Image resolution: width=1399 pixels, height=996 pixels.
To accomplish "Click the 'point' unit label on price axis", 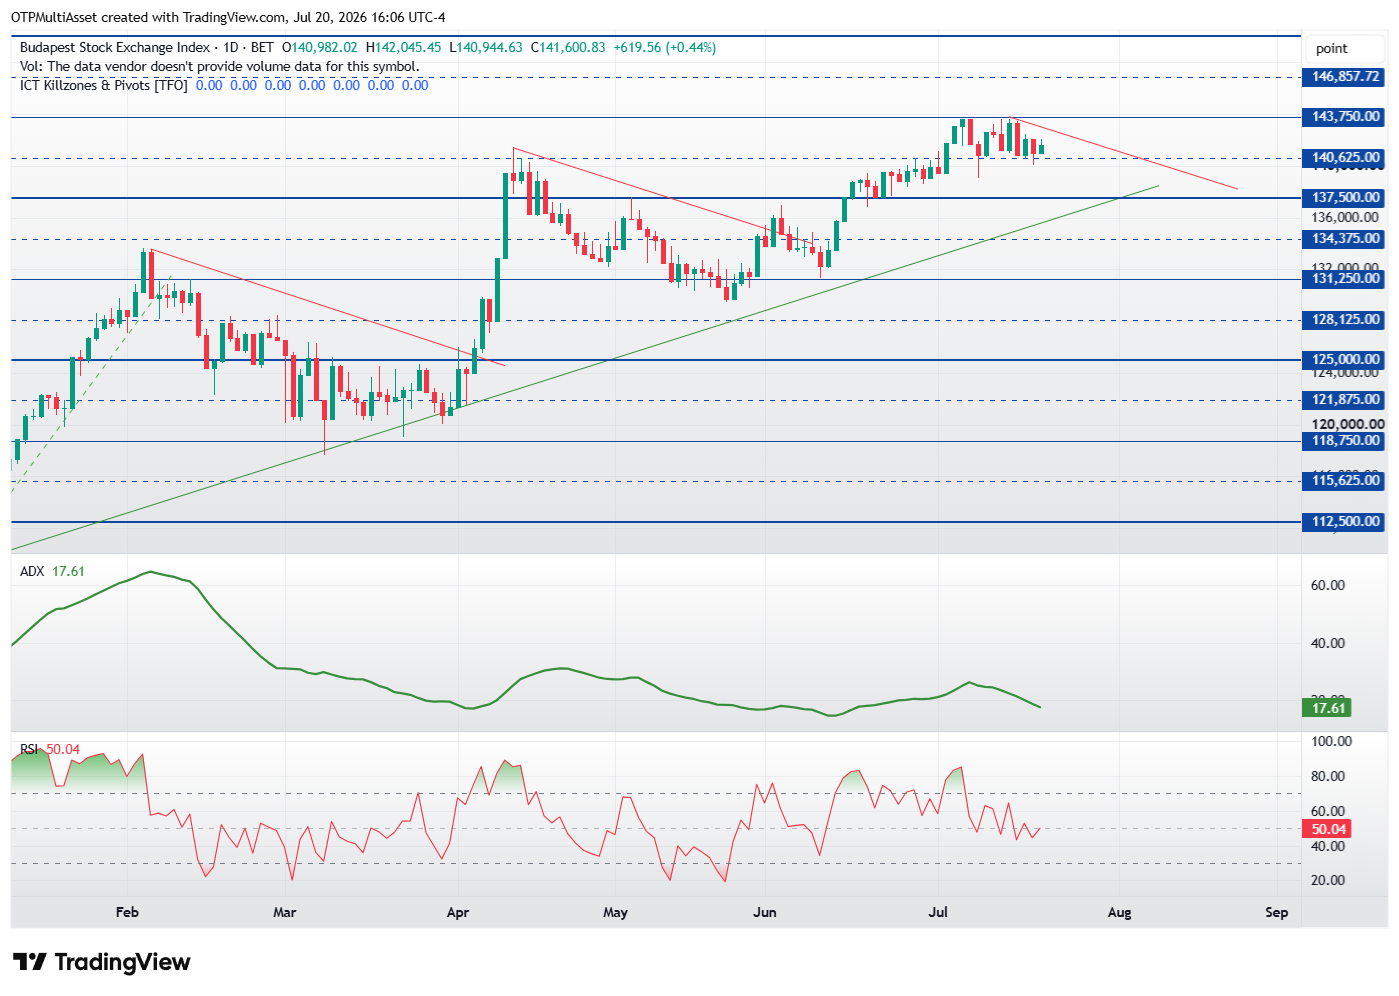I will click(x=1331, y=48).
